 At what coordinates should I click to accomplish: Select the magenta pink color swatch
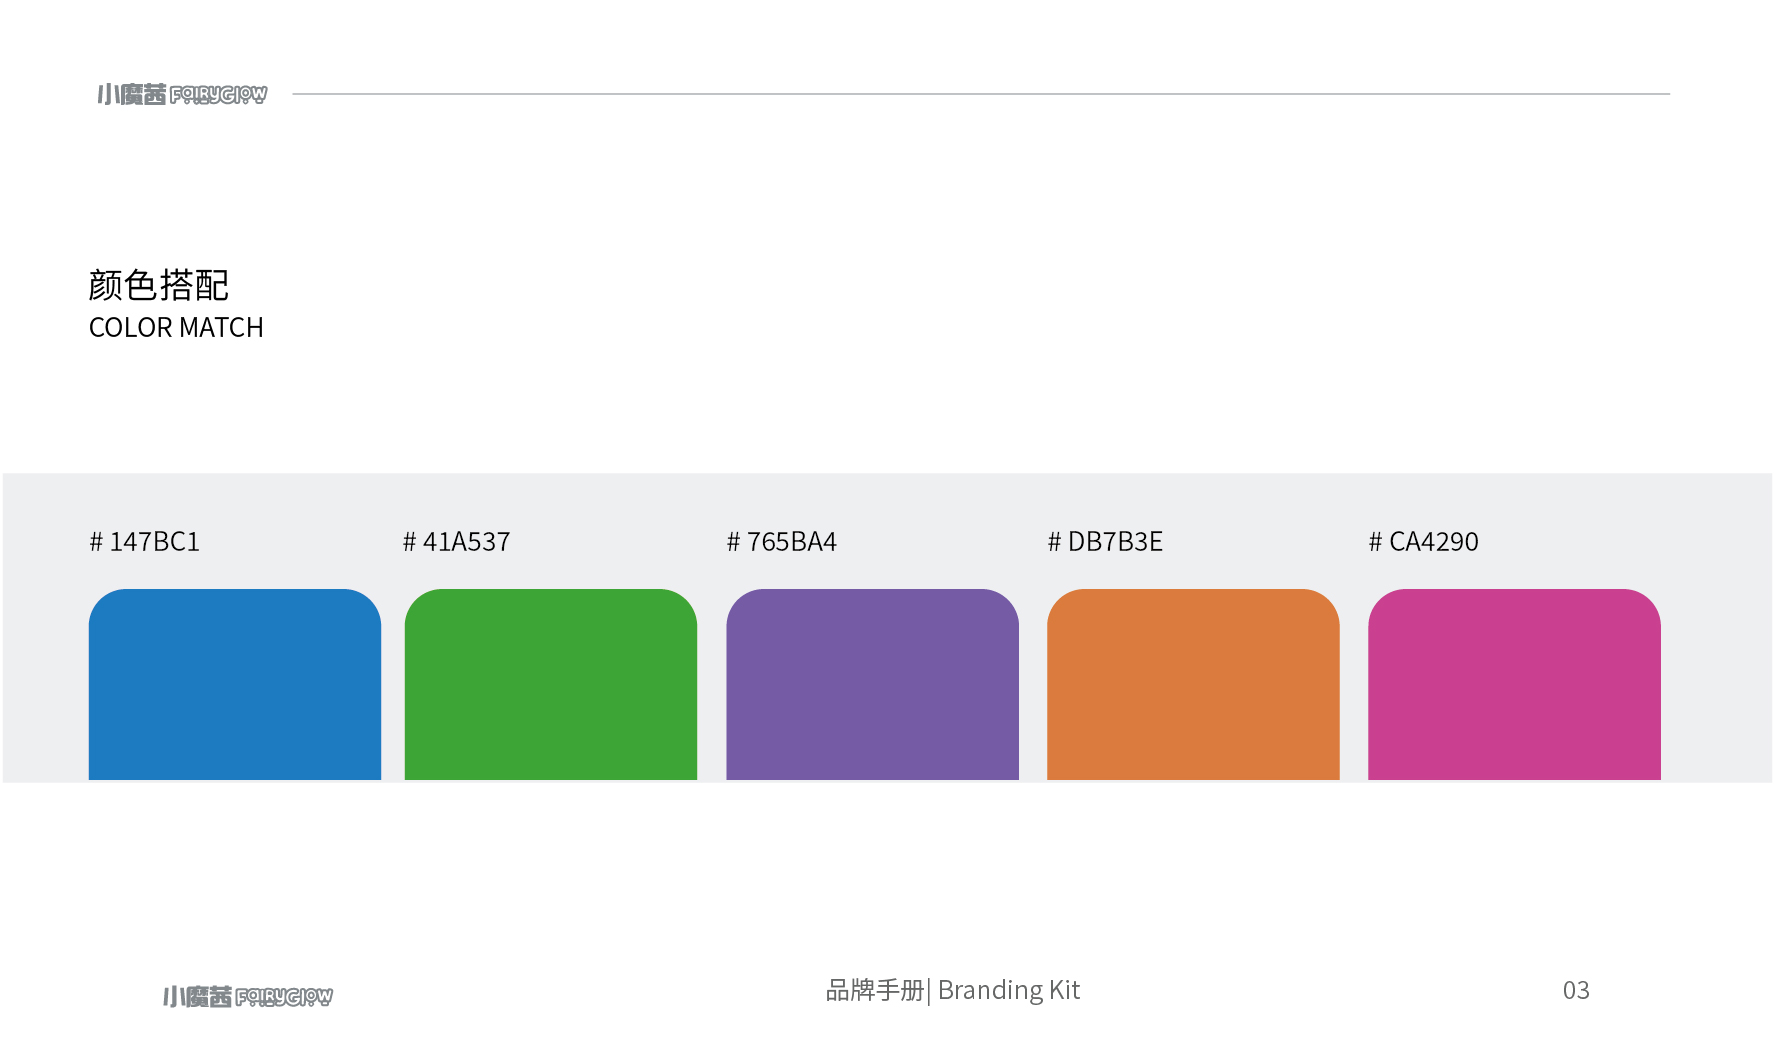point(1514,684)
